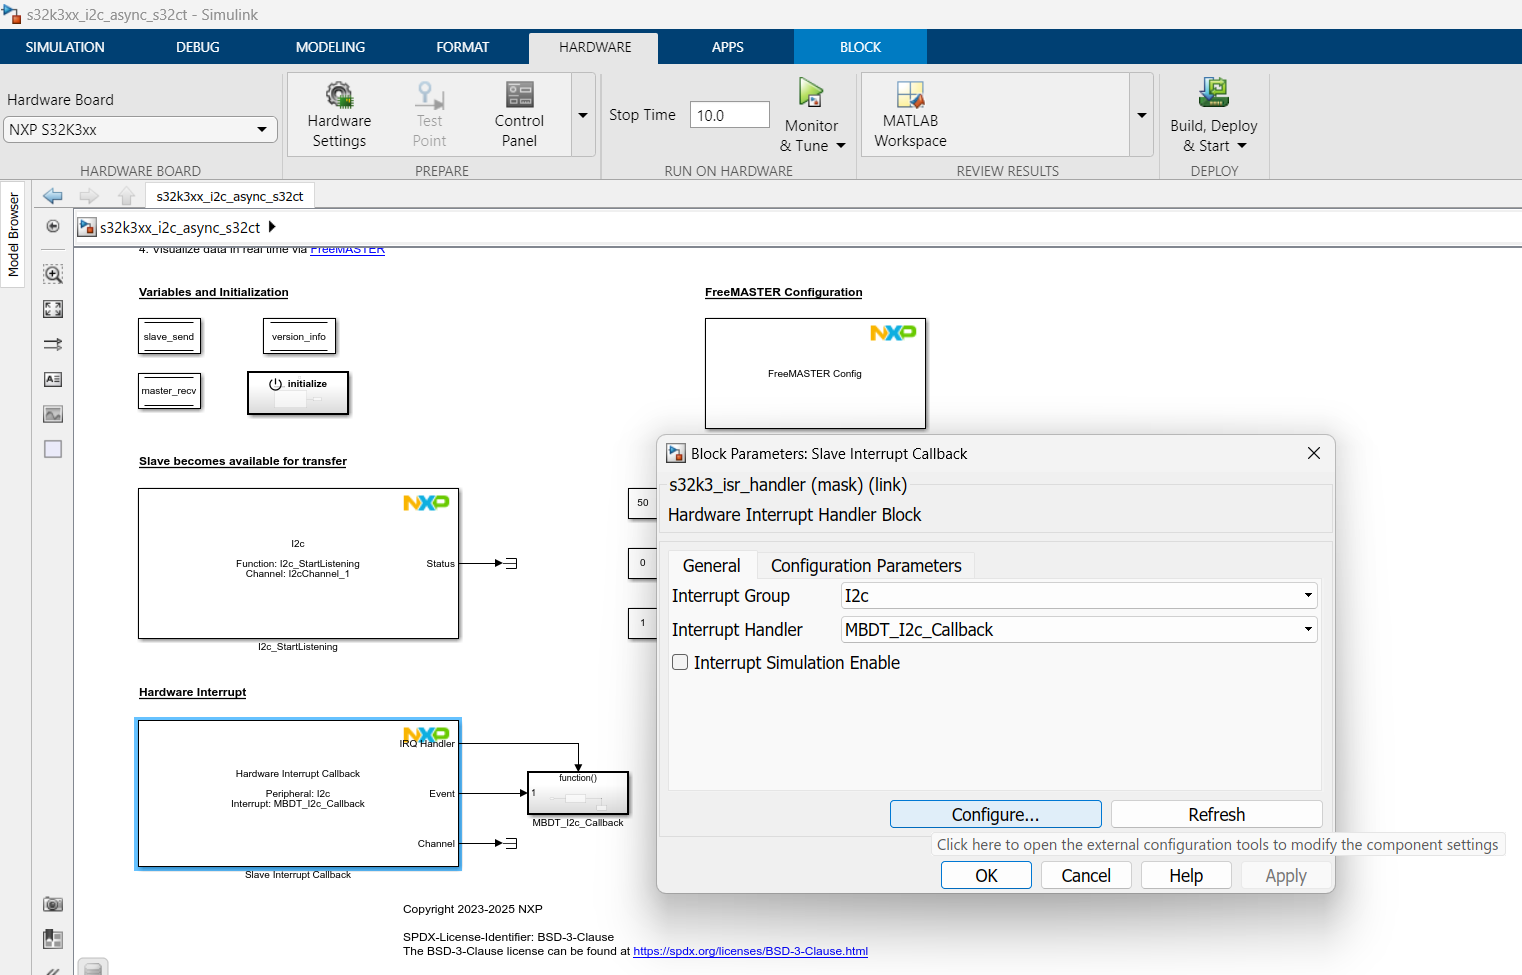1522x975 pixels.
Task: Switch to the SIMULATION ribbon tab
Action: click(65, 47)
